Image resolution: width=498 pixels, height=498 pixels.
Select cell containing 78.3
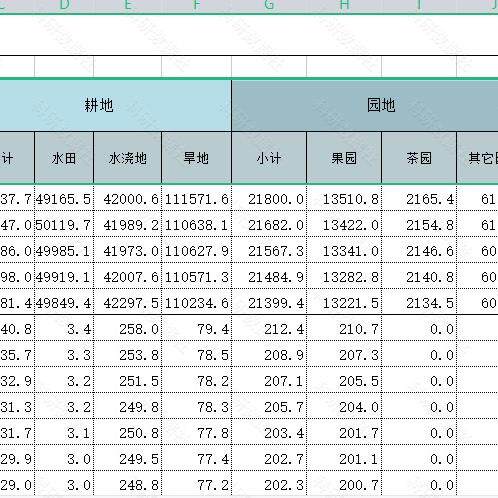(x=196, y=406)
